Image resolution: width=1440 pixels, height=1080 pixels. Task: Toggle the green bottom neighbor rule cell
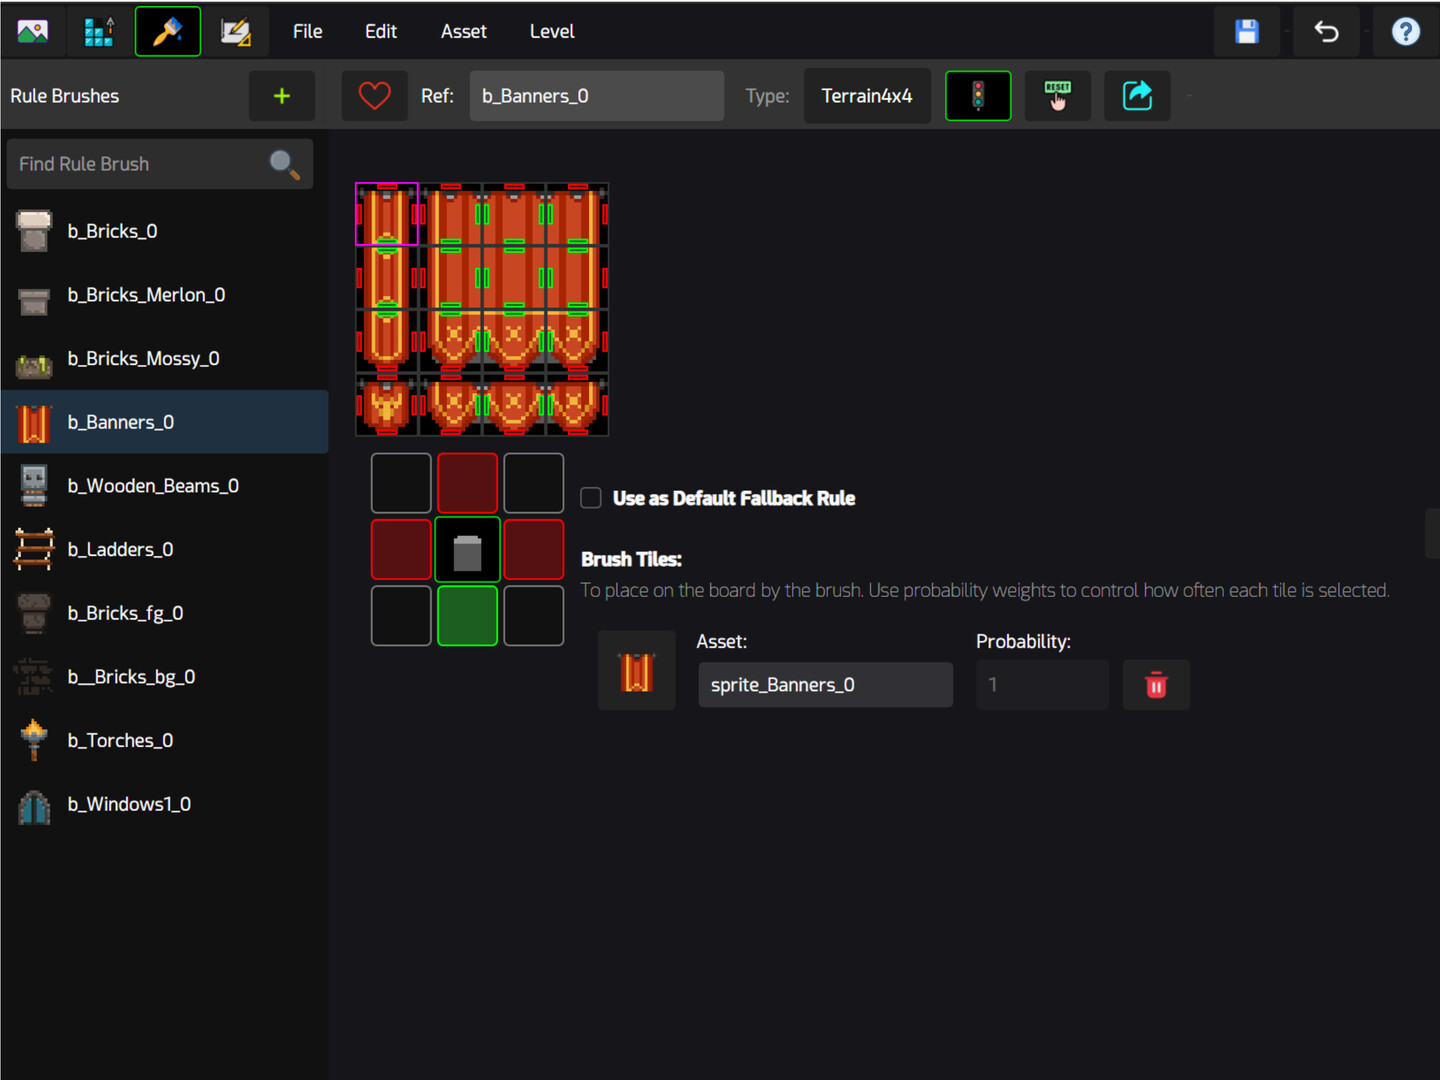pos(467,616)
